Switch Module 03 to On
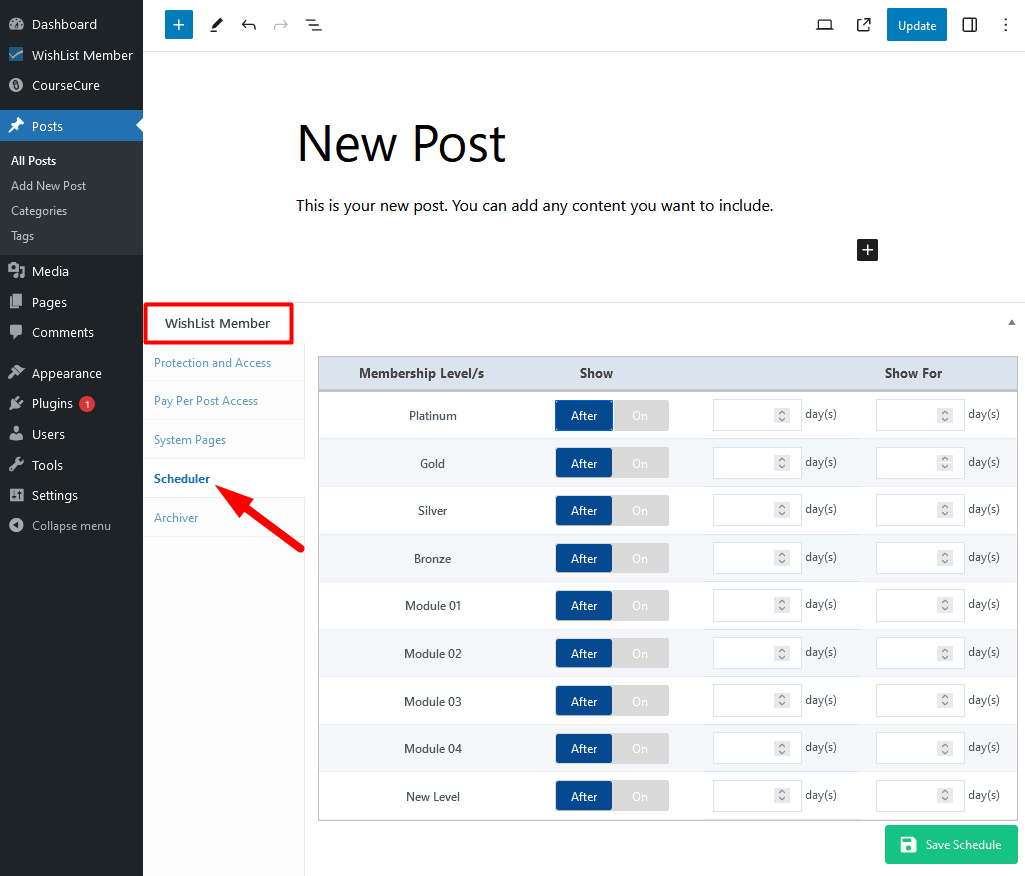Screen dimensions: 1025x876 (640, 701)
